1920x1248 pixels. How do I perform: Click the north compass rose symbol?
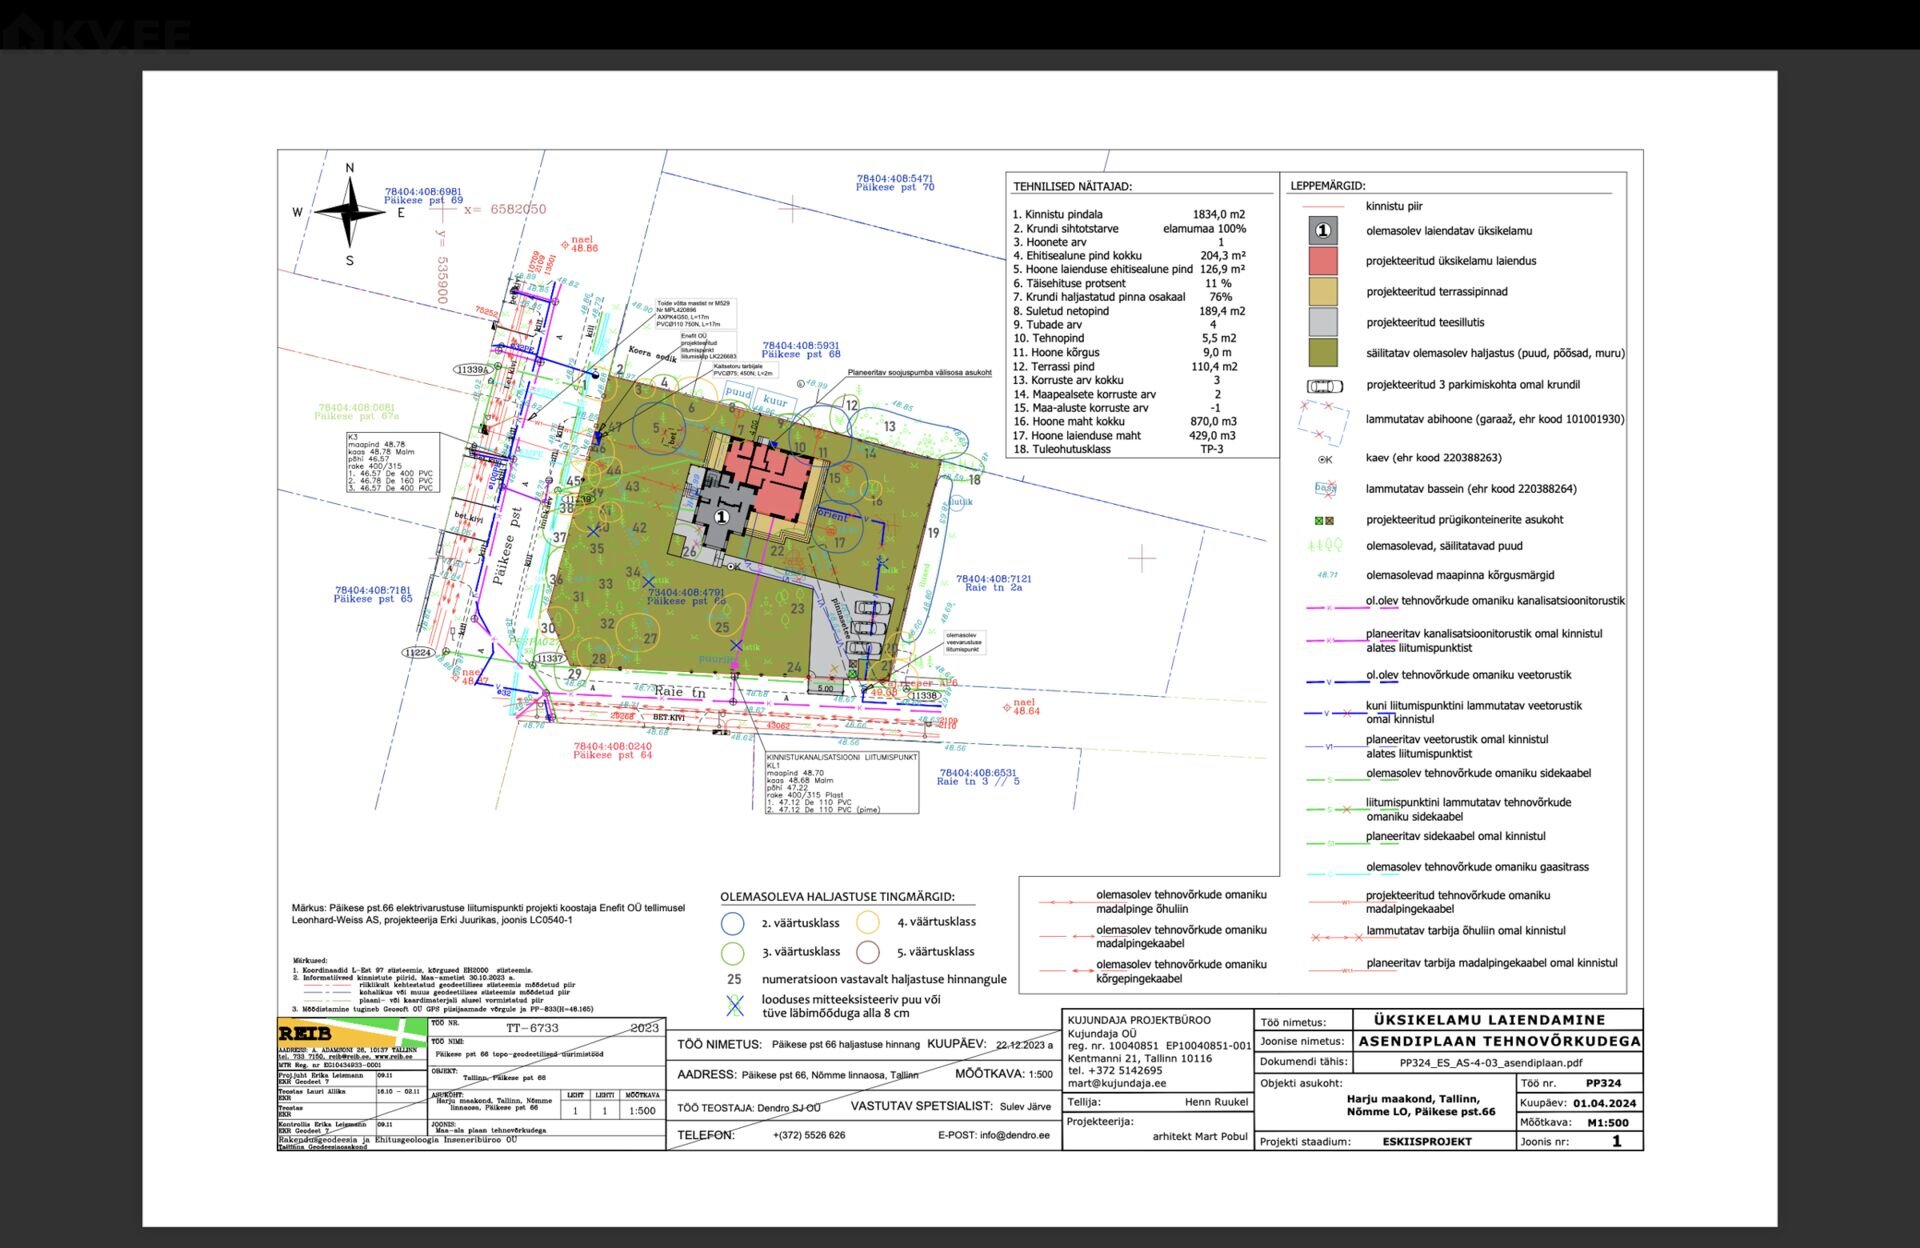(x=349, y=212)
